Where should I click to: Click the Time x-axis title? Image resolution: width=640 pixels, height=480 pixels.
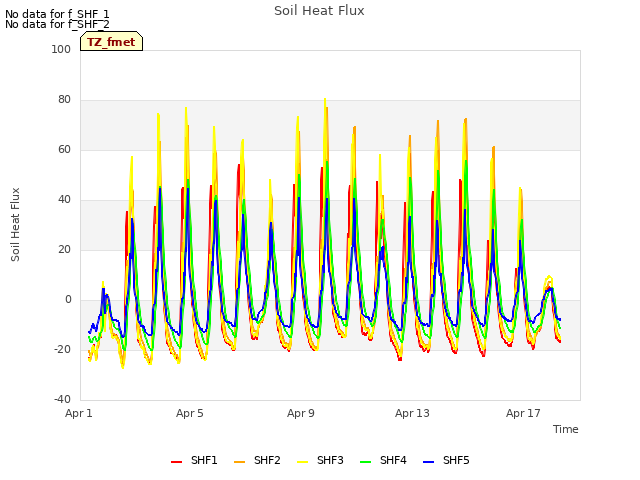click(566, 429)
